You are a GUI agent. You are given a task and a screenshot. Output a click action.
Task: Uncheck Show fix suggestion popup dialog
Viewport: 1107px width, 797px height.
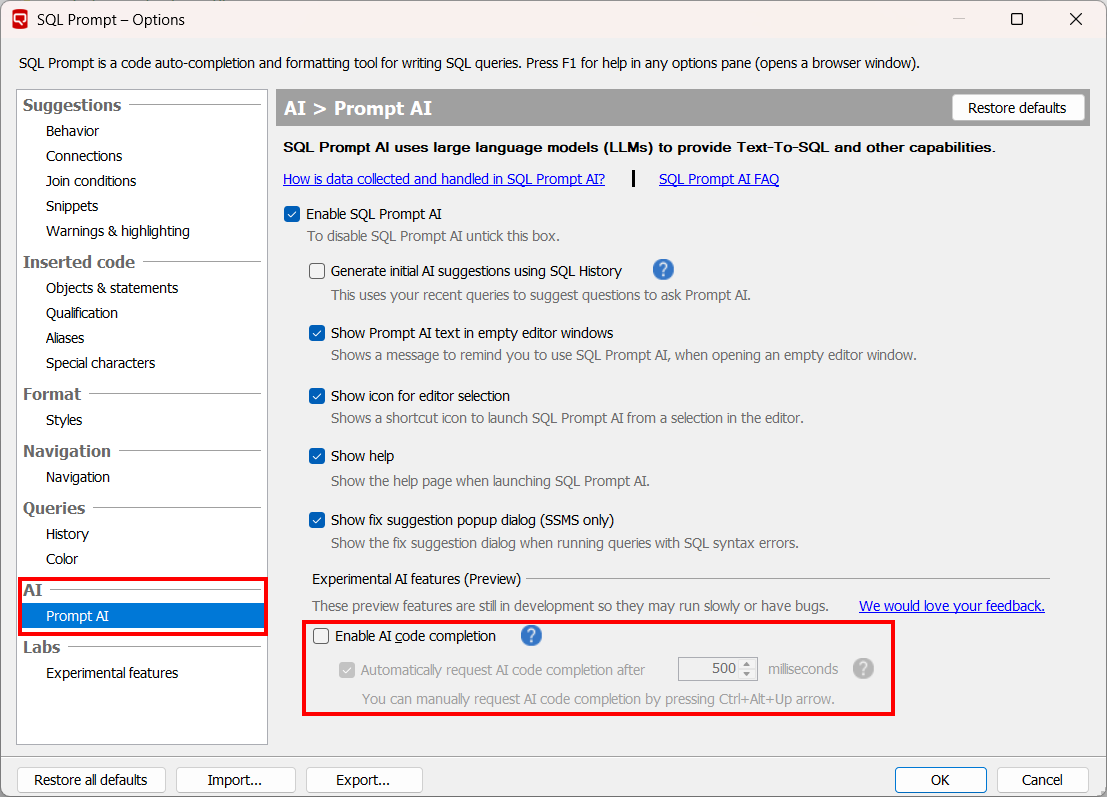[317, 520]
